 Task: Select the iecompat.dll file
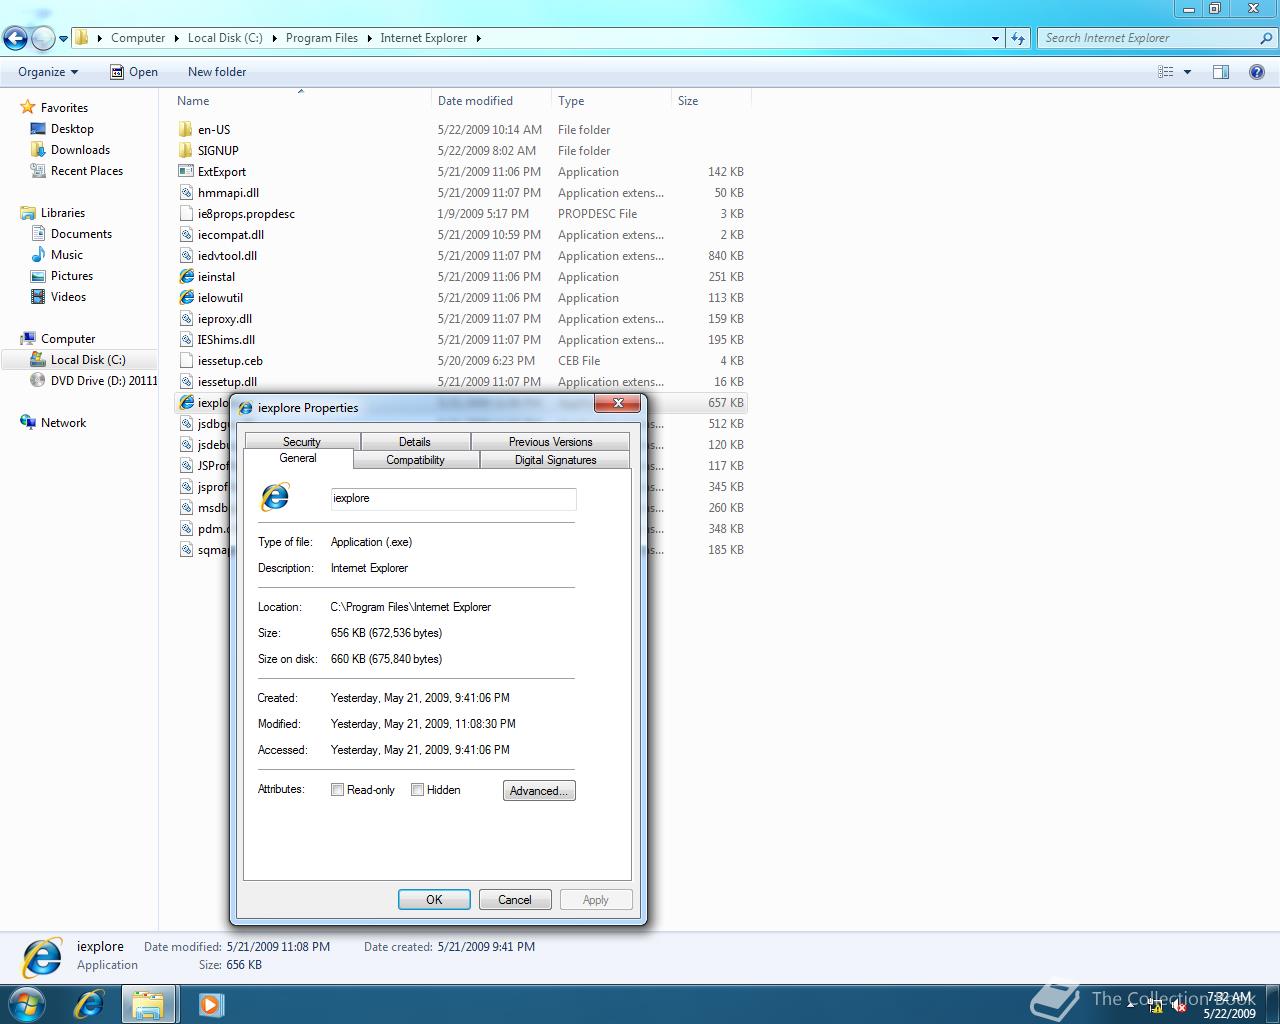[231, 235]
